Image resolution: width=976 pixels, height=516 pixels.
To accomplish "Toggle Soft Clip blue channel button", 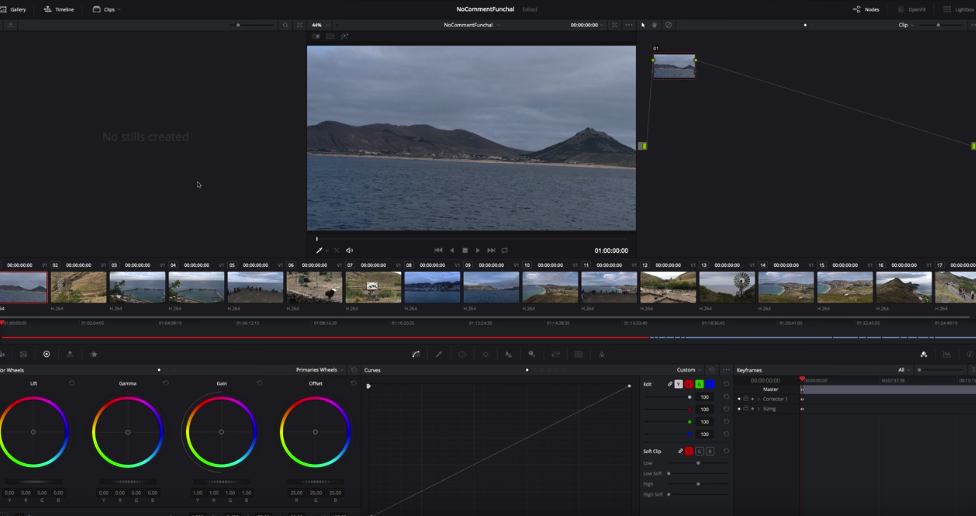I will [x=710, y=451].
